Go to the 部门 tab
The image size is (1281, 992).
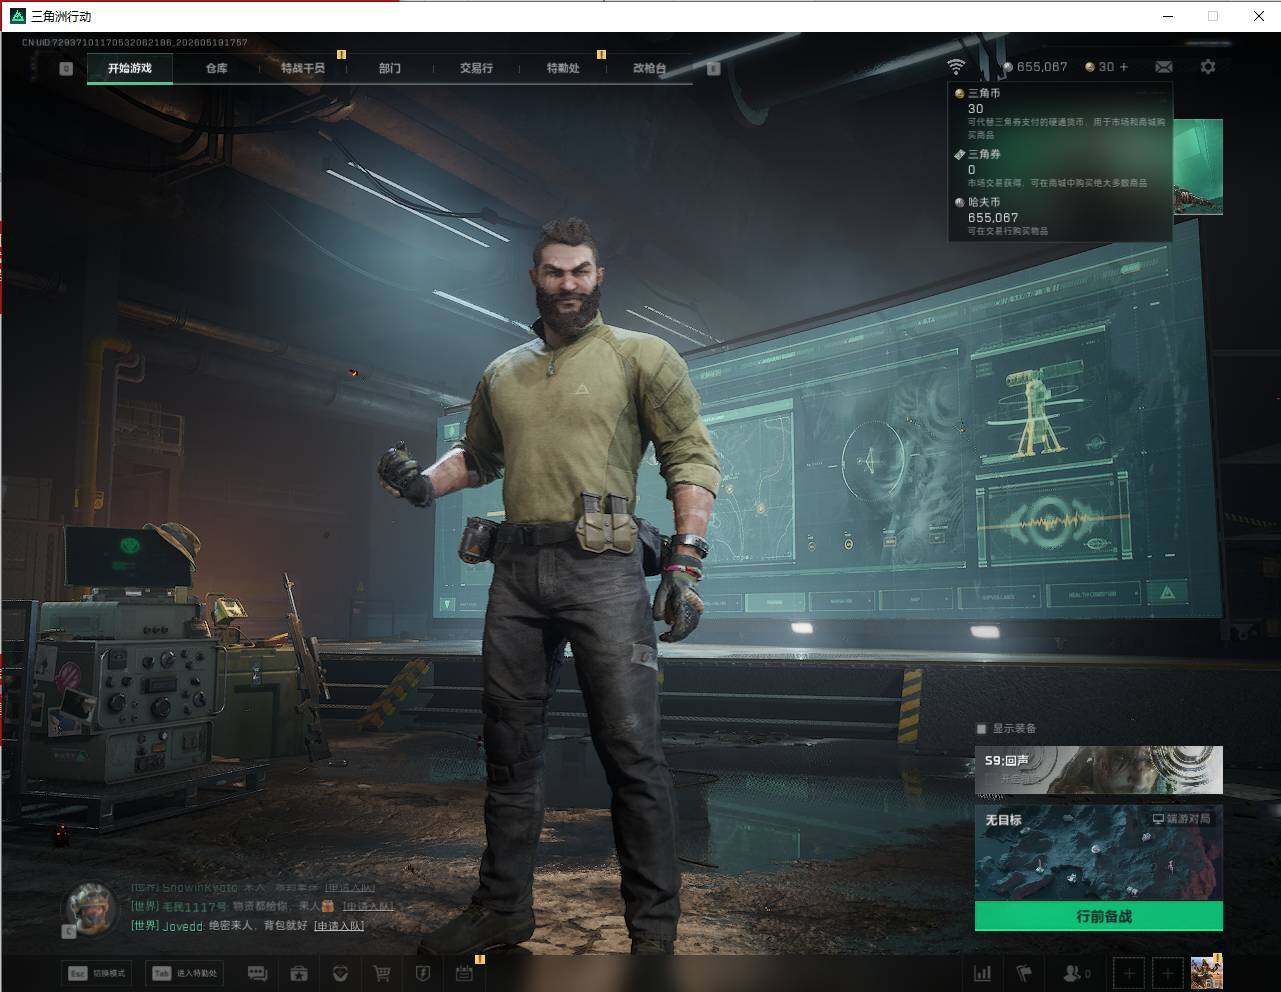coord(390,68)
